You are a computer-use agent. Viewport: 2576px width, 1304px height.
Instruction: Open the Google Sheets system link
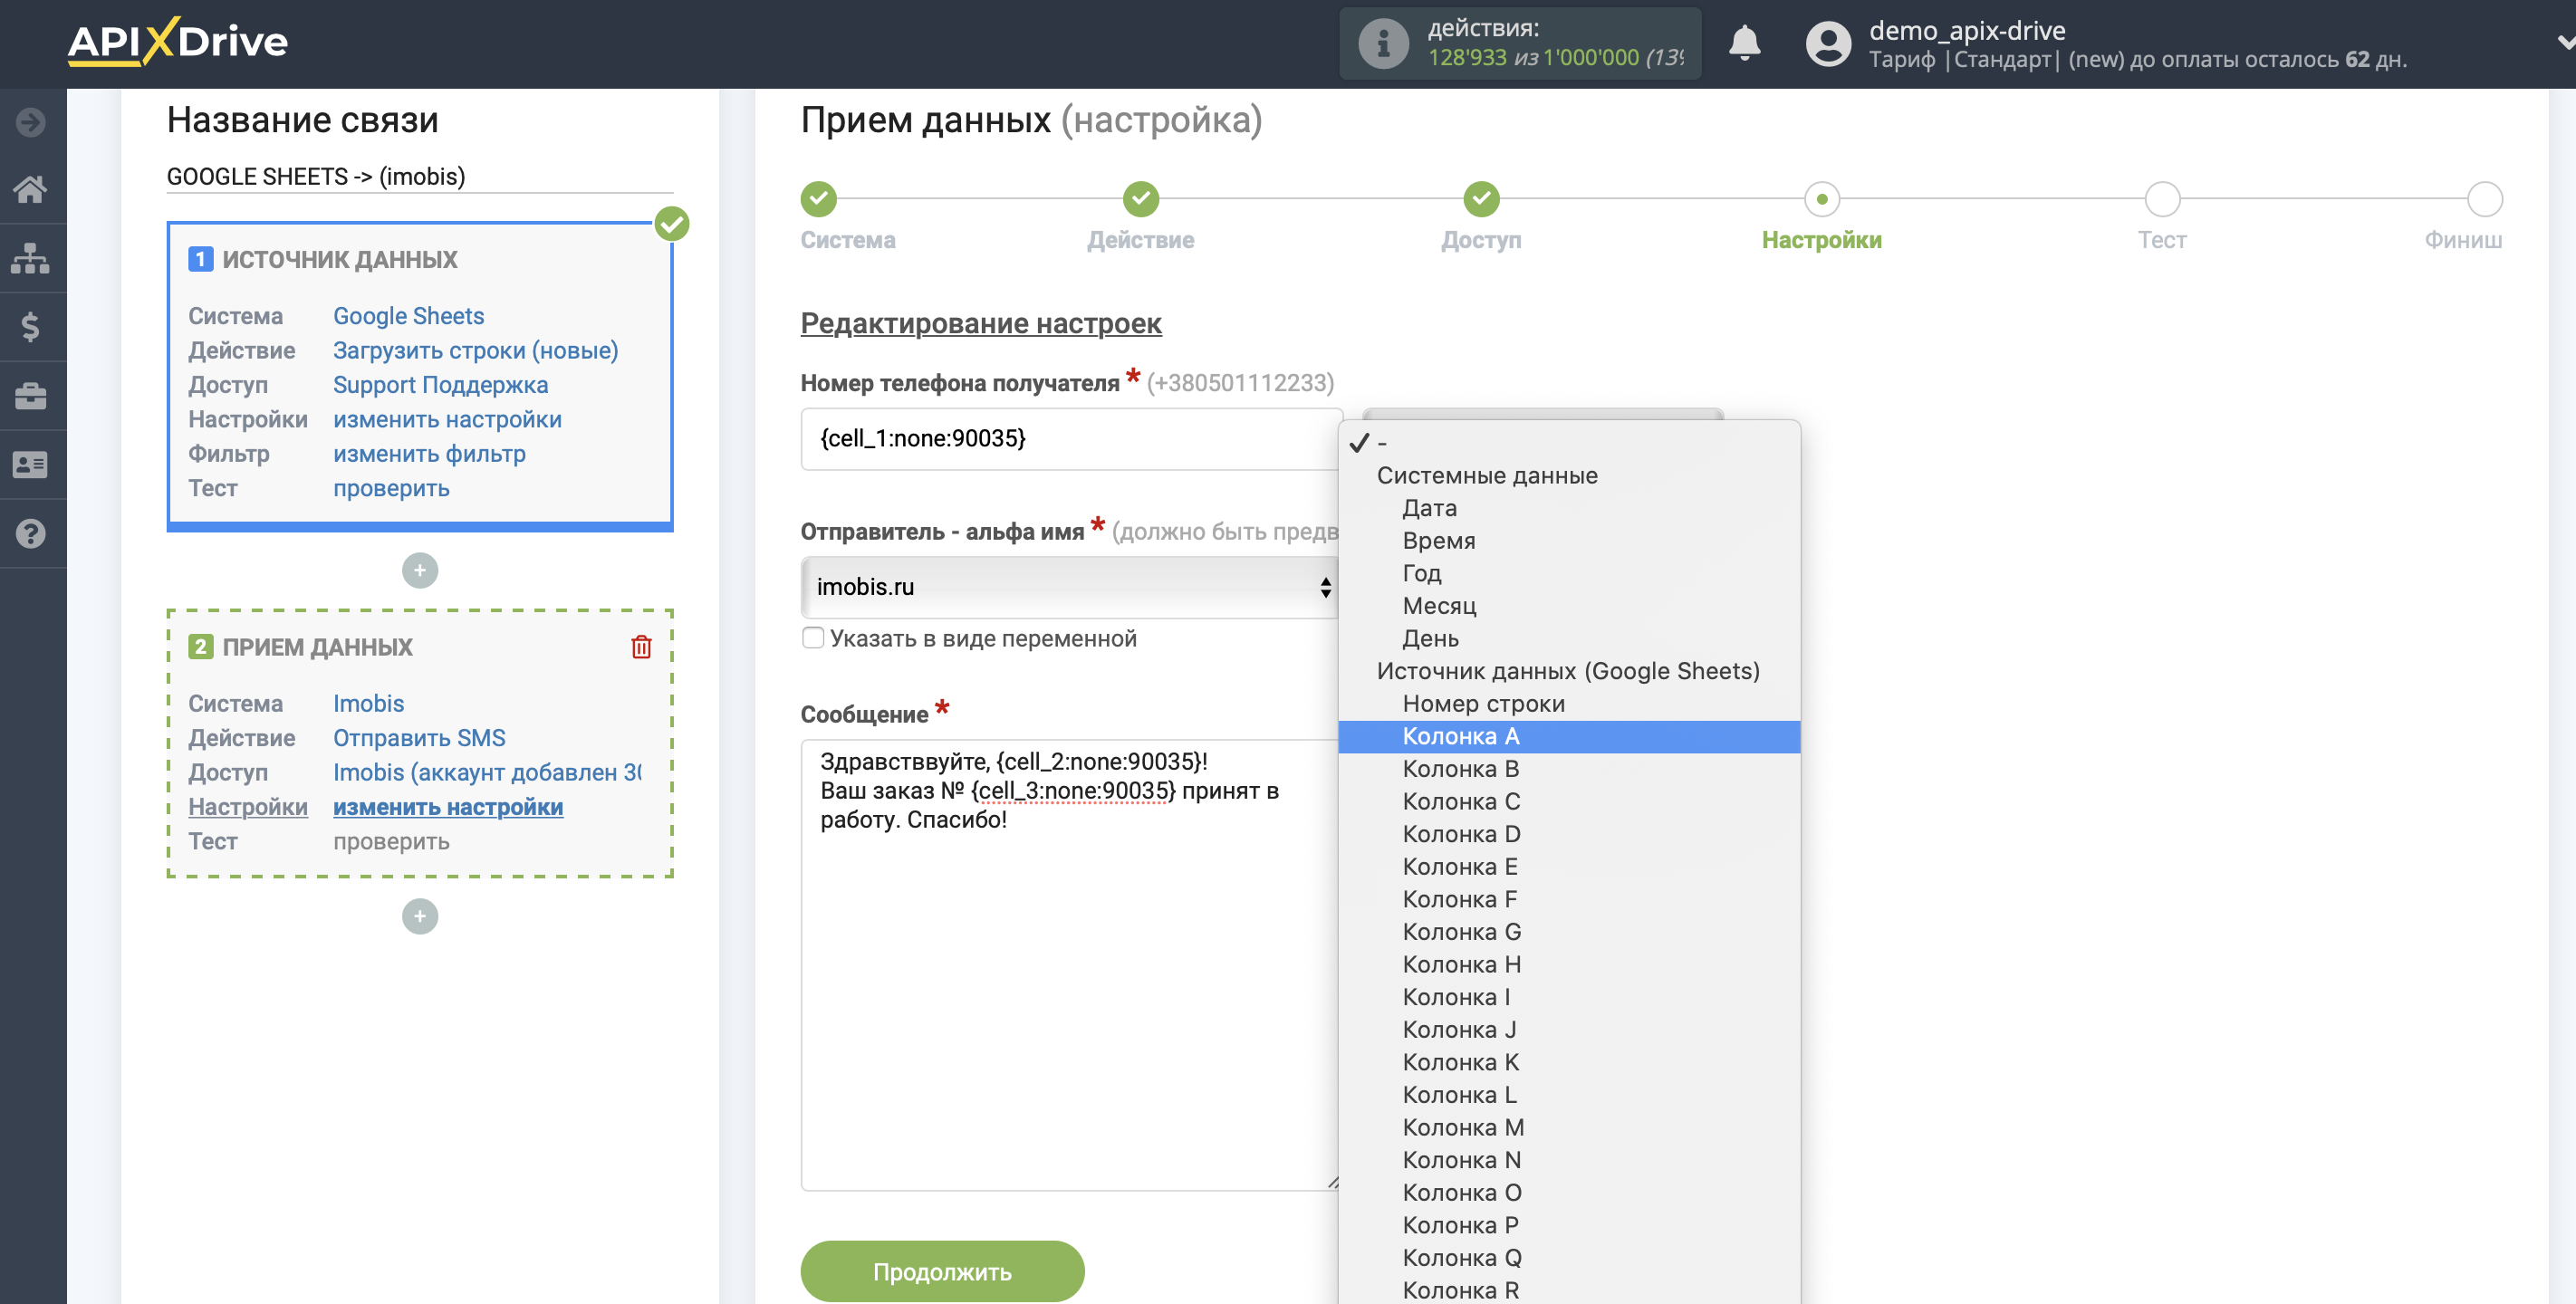pyautogui.click(x=408, y=316)
